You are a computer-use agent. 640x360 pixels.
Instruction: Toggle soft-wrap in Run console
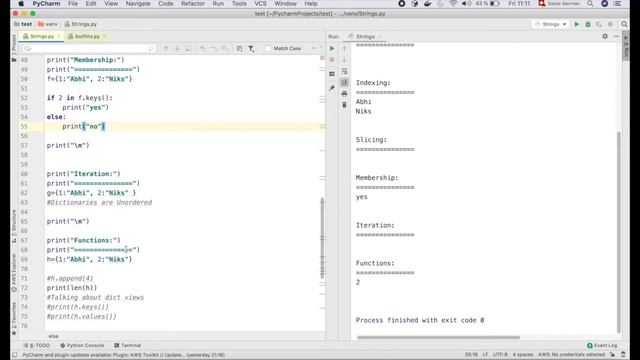(344, 71)
